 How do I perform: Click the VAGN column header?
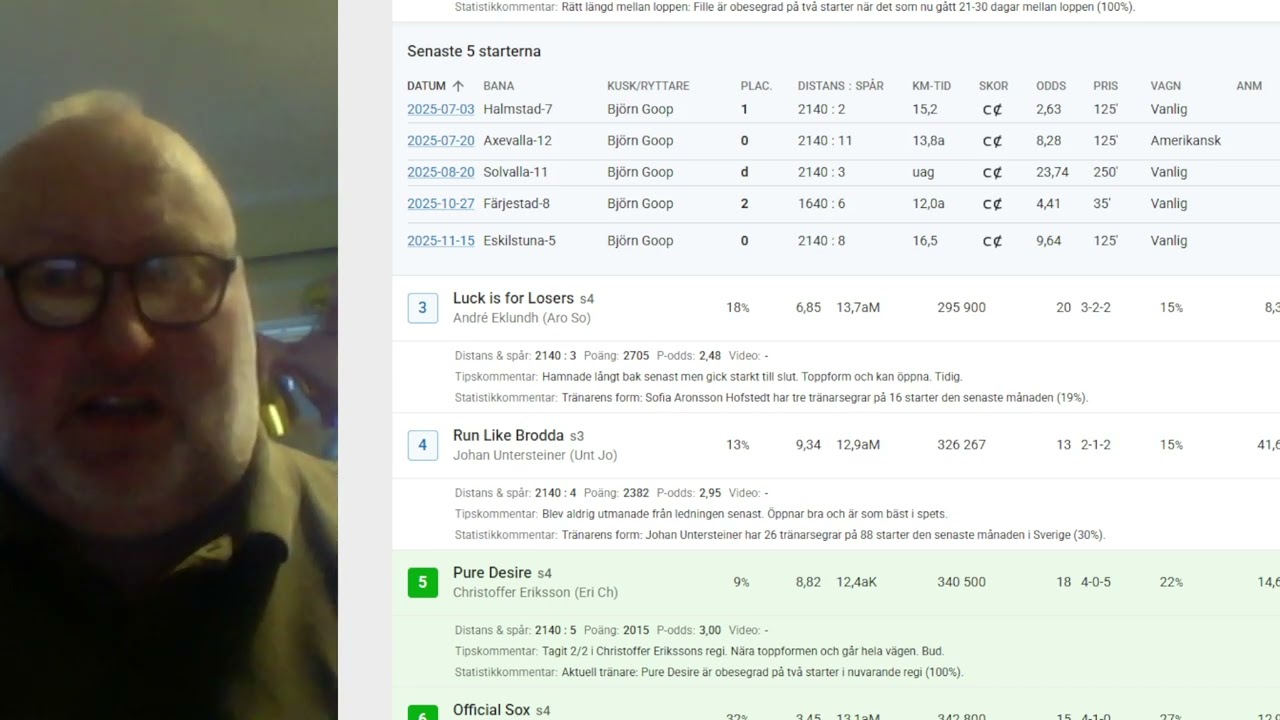1166,86
